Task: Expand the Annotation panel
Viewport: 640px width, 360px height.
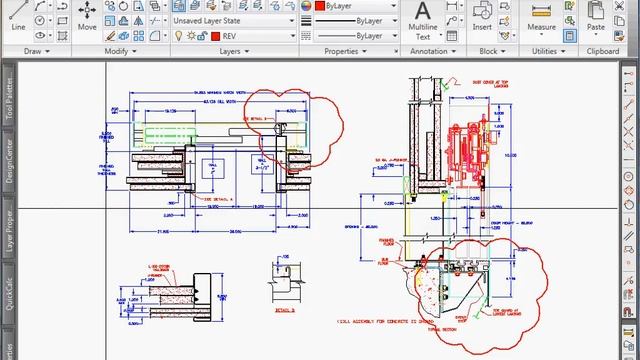Action: (x=433, y=51)
